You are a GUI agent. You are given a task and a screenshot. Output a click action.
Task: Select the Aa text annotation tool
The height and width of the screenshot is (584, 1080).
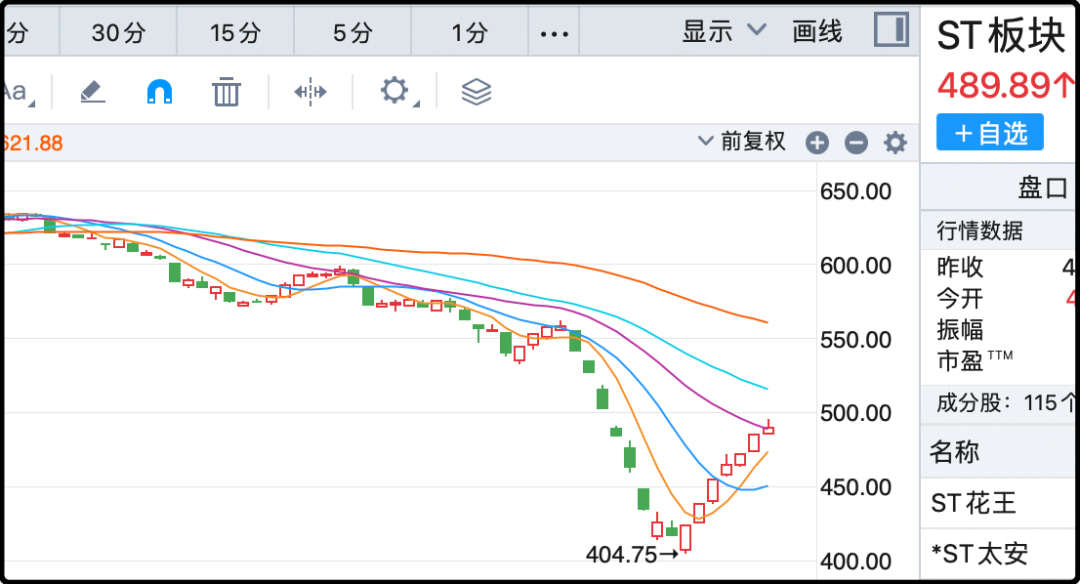pos(17,92)
